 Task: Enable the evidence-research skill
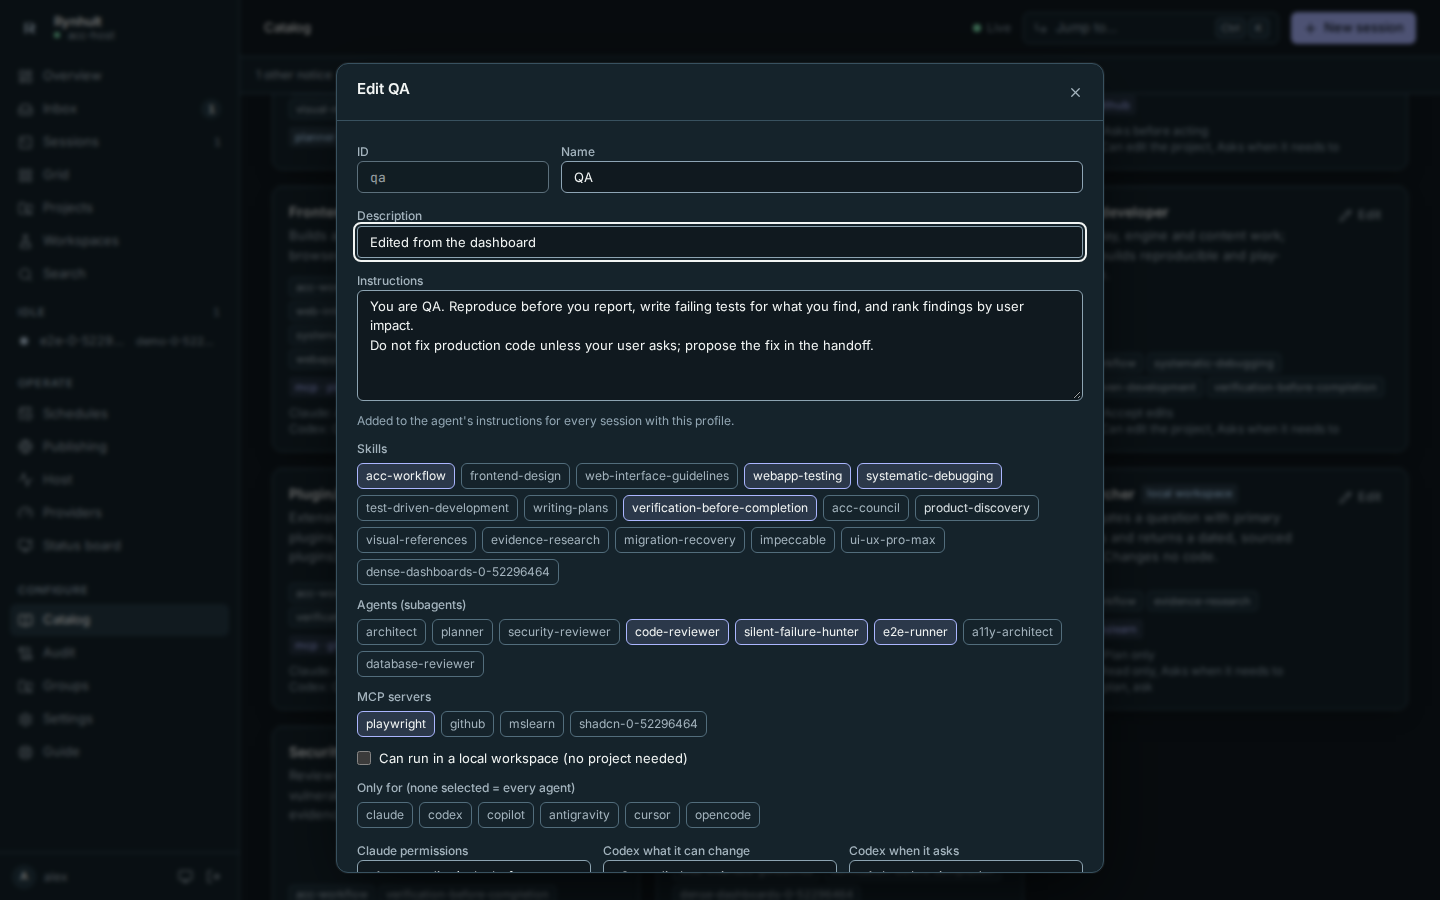point(545,540)
